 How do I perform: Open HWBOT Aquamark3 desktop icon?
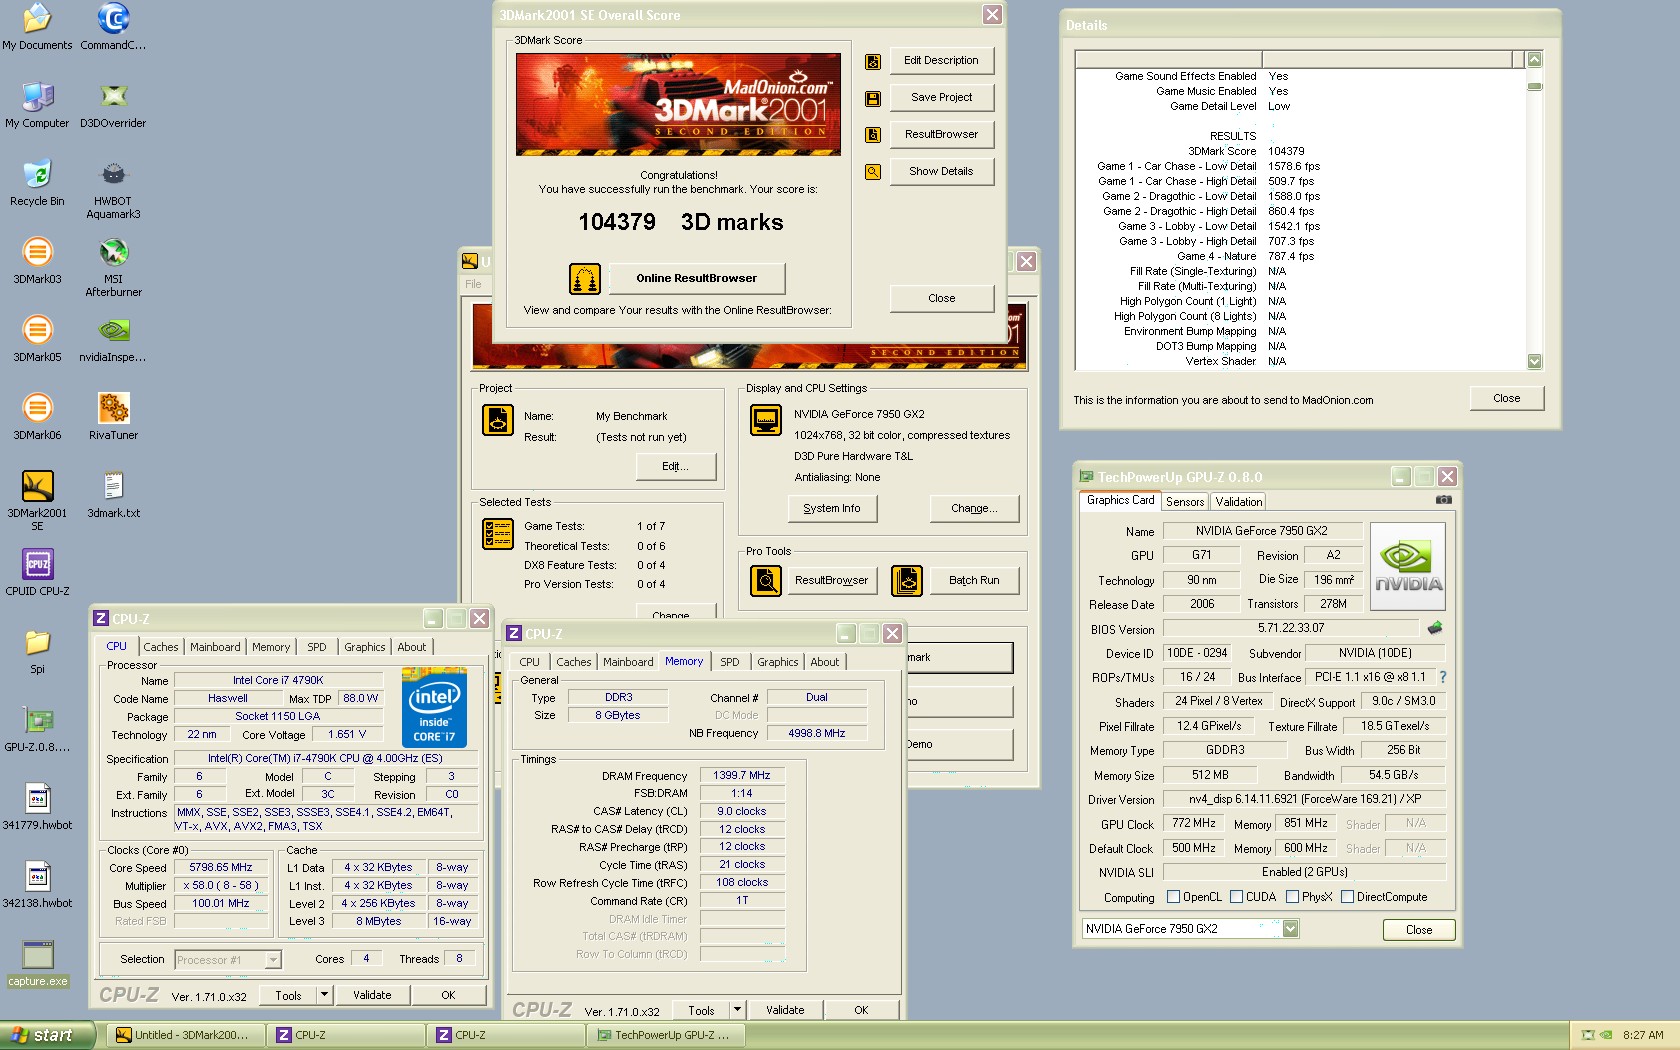[x=113, y=190]
